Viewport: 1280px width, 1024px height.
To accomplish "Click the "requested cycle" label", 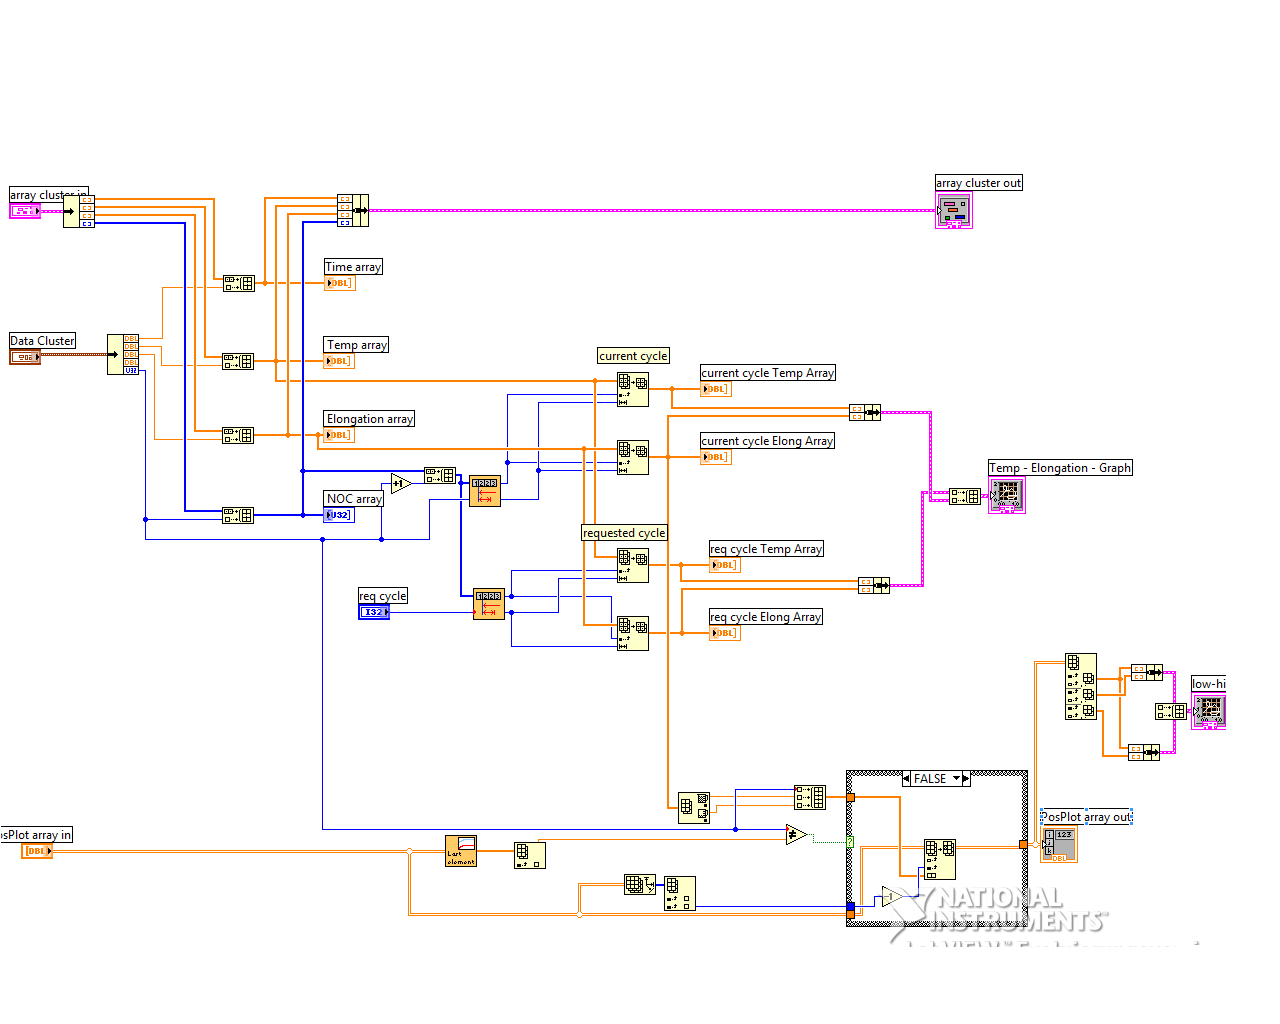I will click(x=625, y=533).
